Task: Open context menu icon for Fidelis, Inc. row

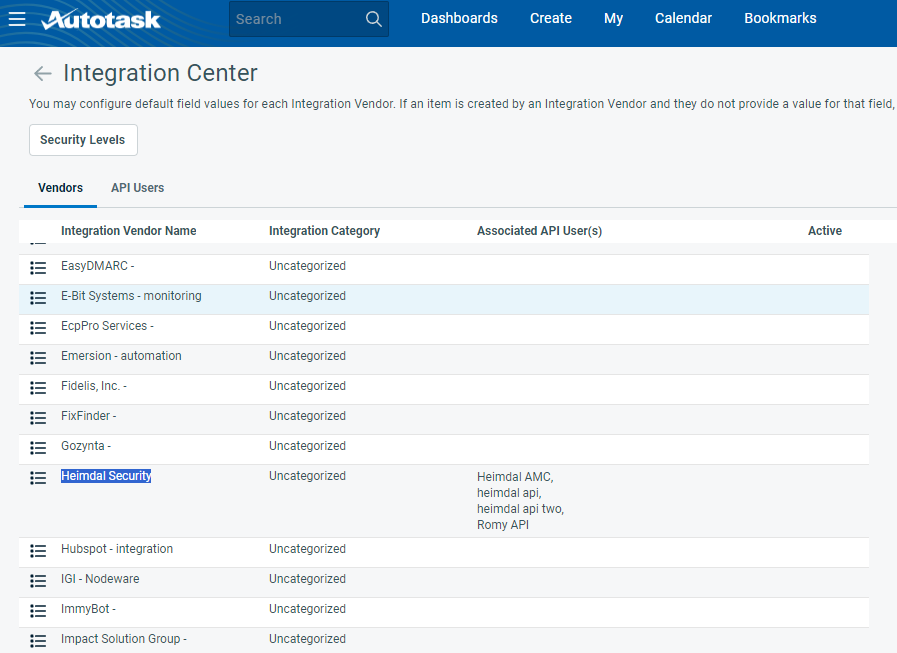Action: [x=38, y=387]
